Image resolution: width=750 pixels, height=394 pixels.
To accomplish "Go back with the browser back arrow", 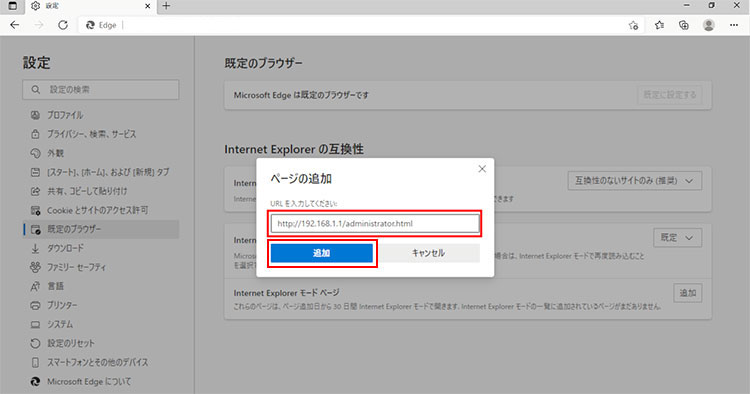I will 15,25.
